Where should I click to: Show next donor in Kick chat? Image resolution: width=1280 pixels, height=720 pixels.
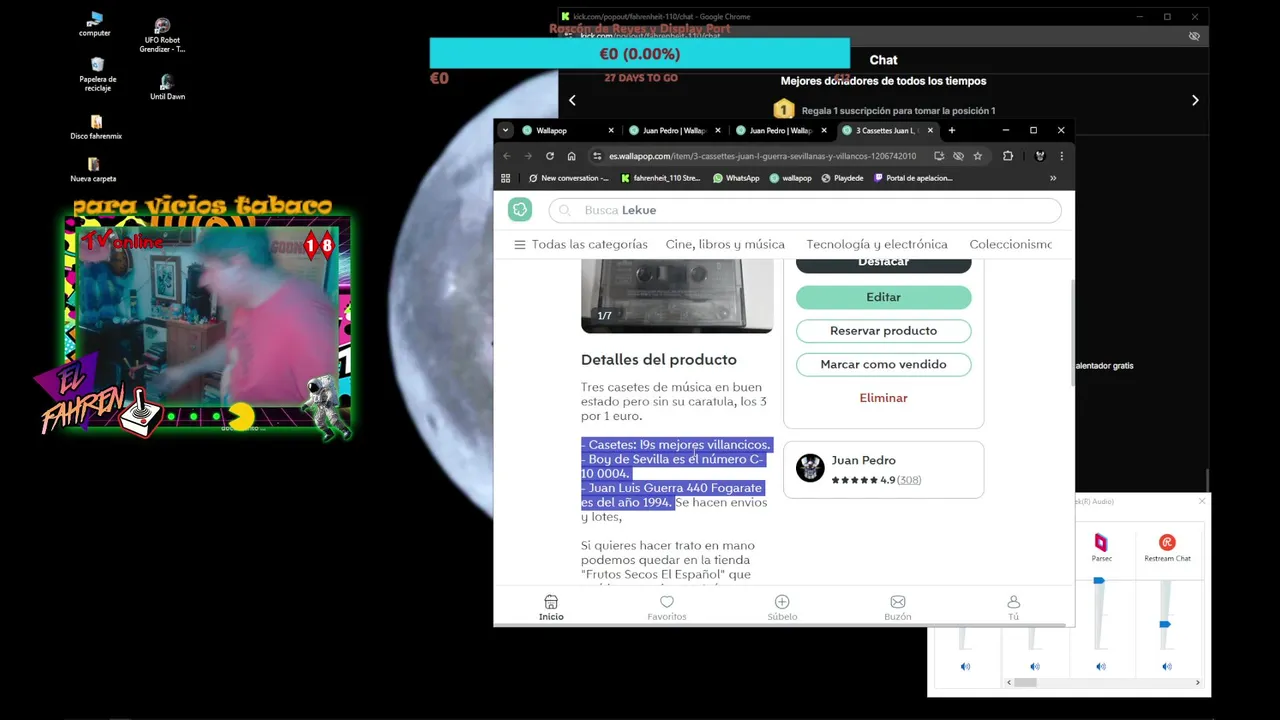(1195, 100)
